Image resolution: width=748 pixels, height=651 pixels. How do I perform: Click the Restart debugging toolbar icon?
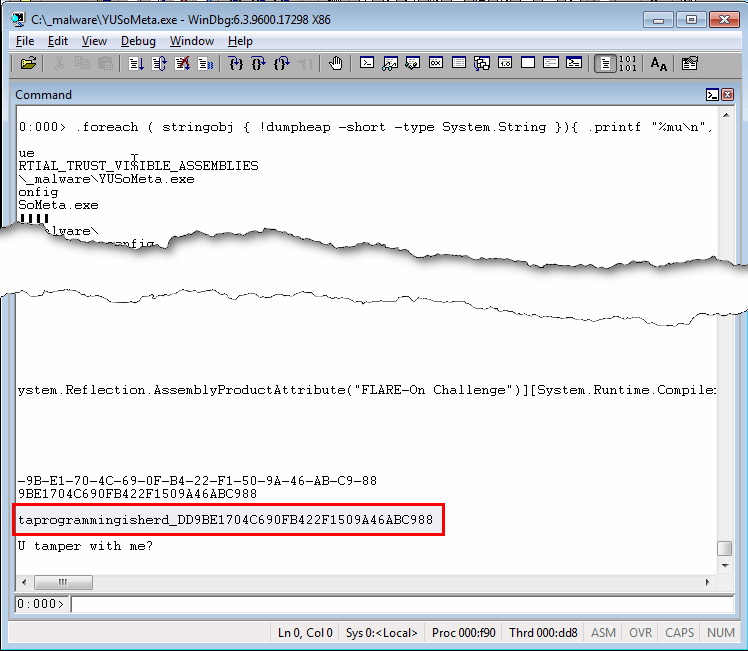[160, 64]
